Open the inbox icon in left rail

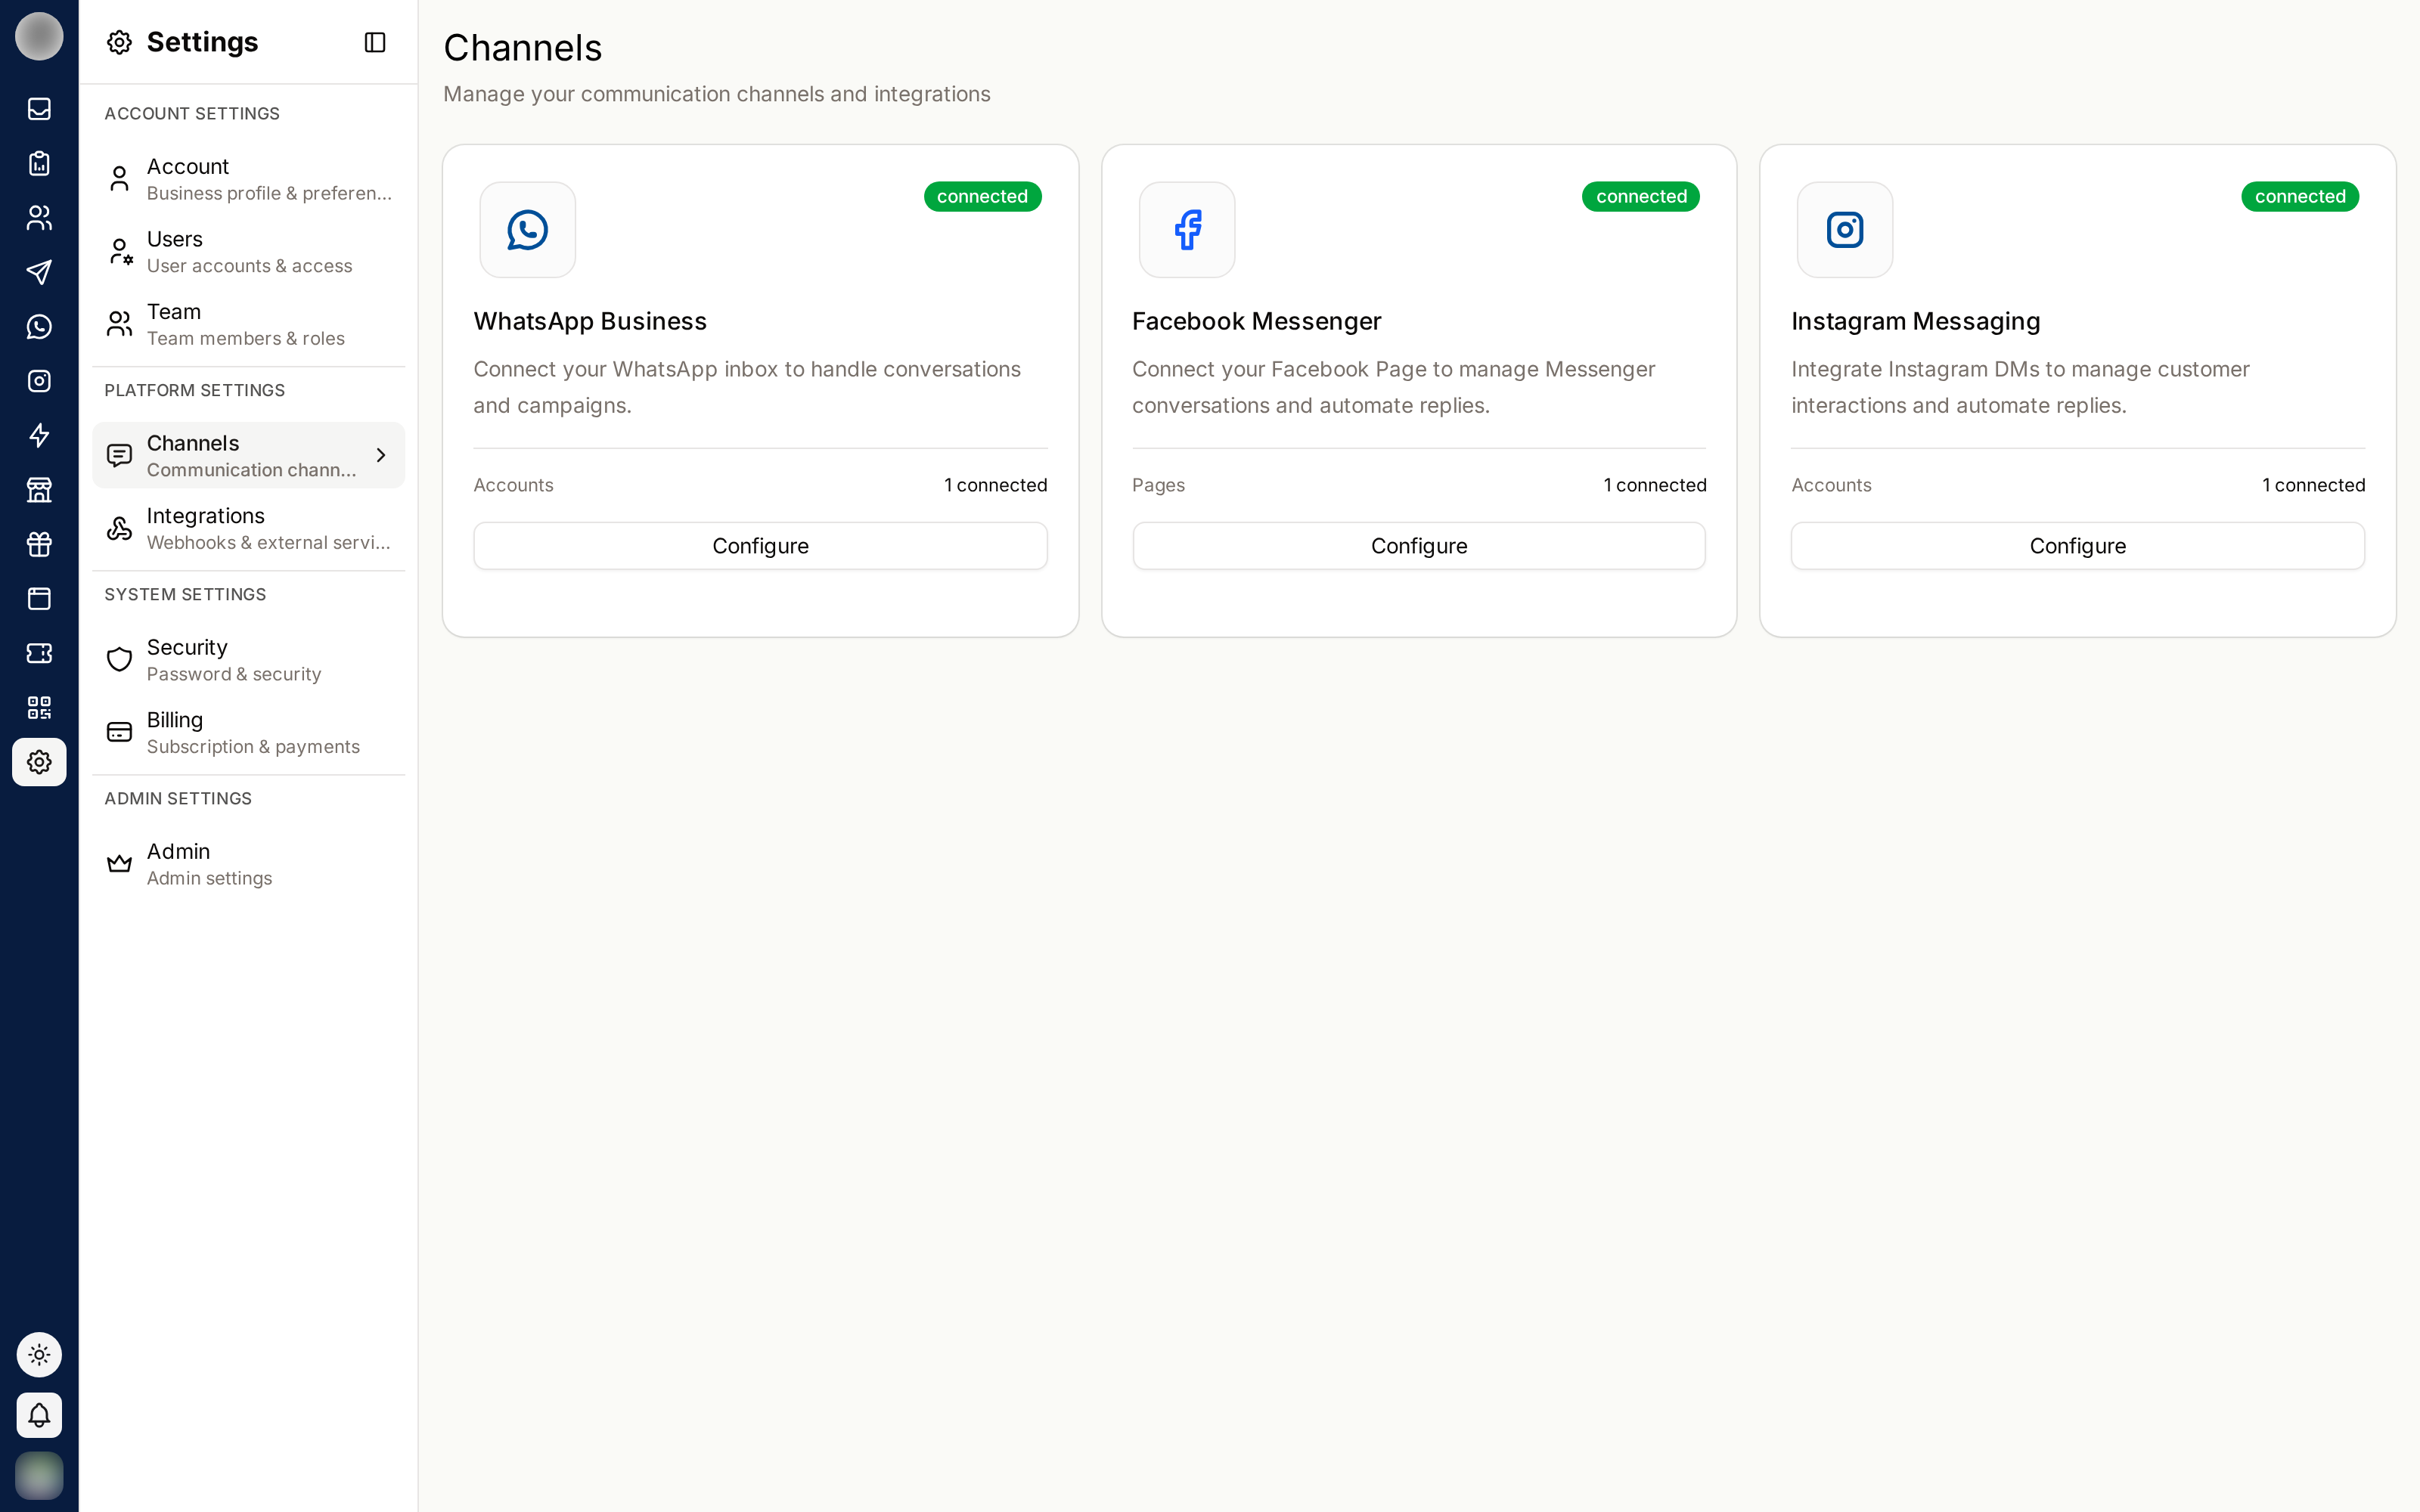[39, 109]
